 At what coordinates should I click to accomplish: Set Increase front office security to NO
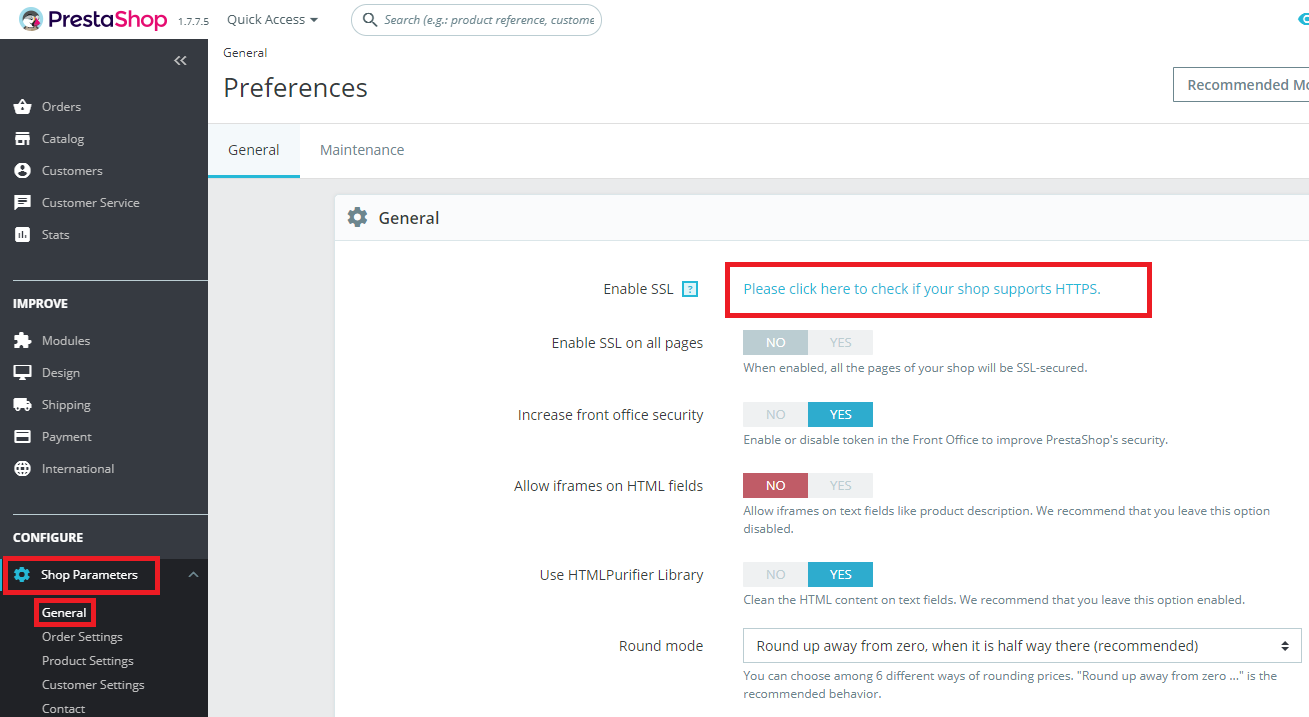point(775,414)
